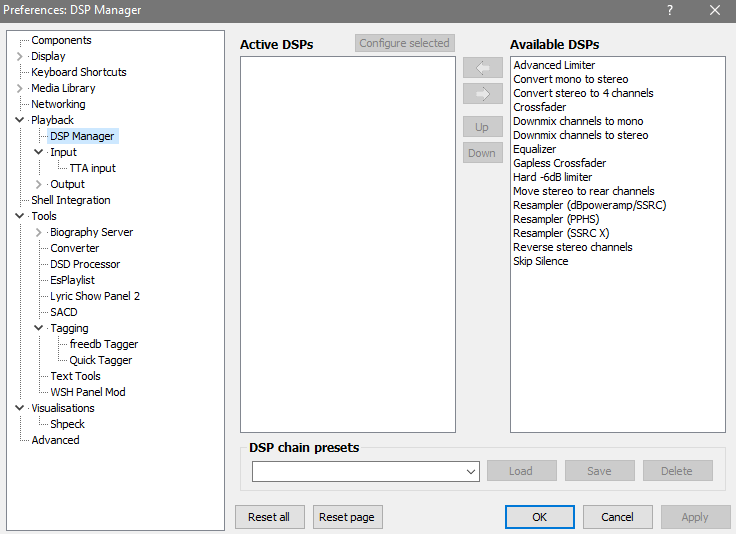736x534 pixels.
Task: Open the Converter preferences page
Action: (74, 248)
